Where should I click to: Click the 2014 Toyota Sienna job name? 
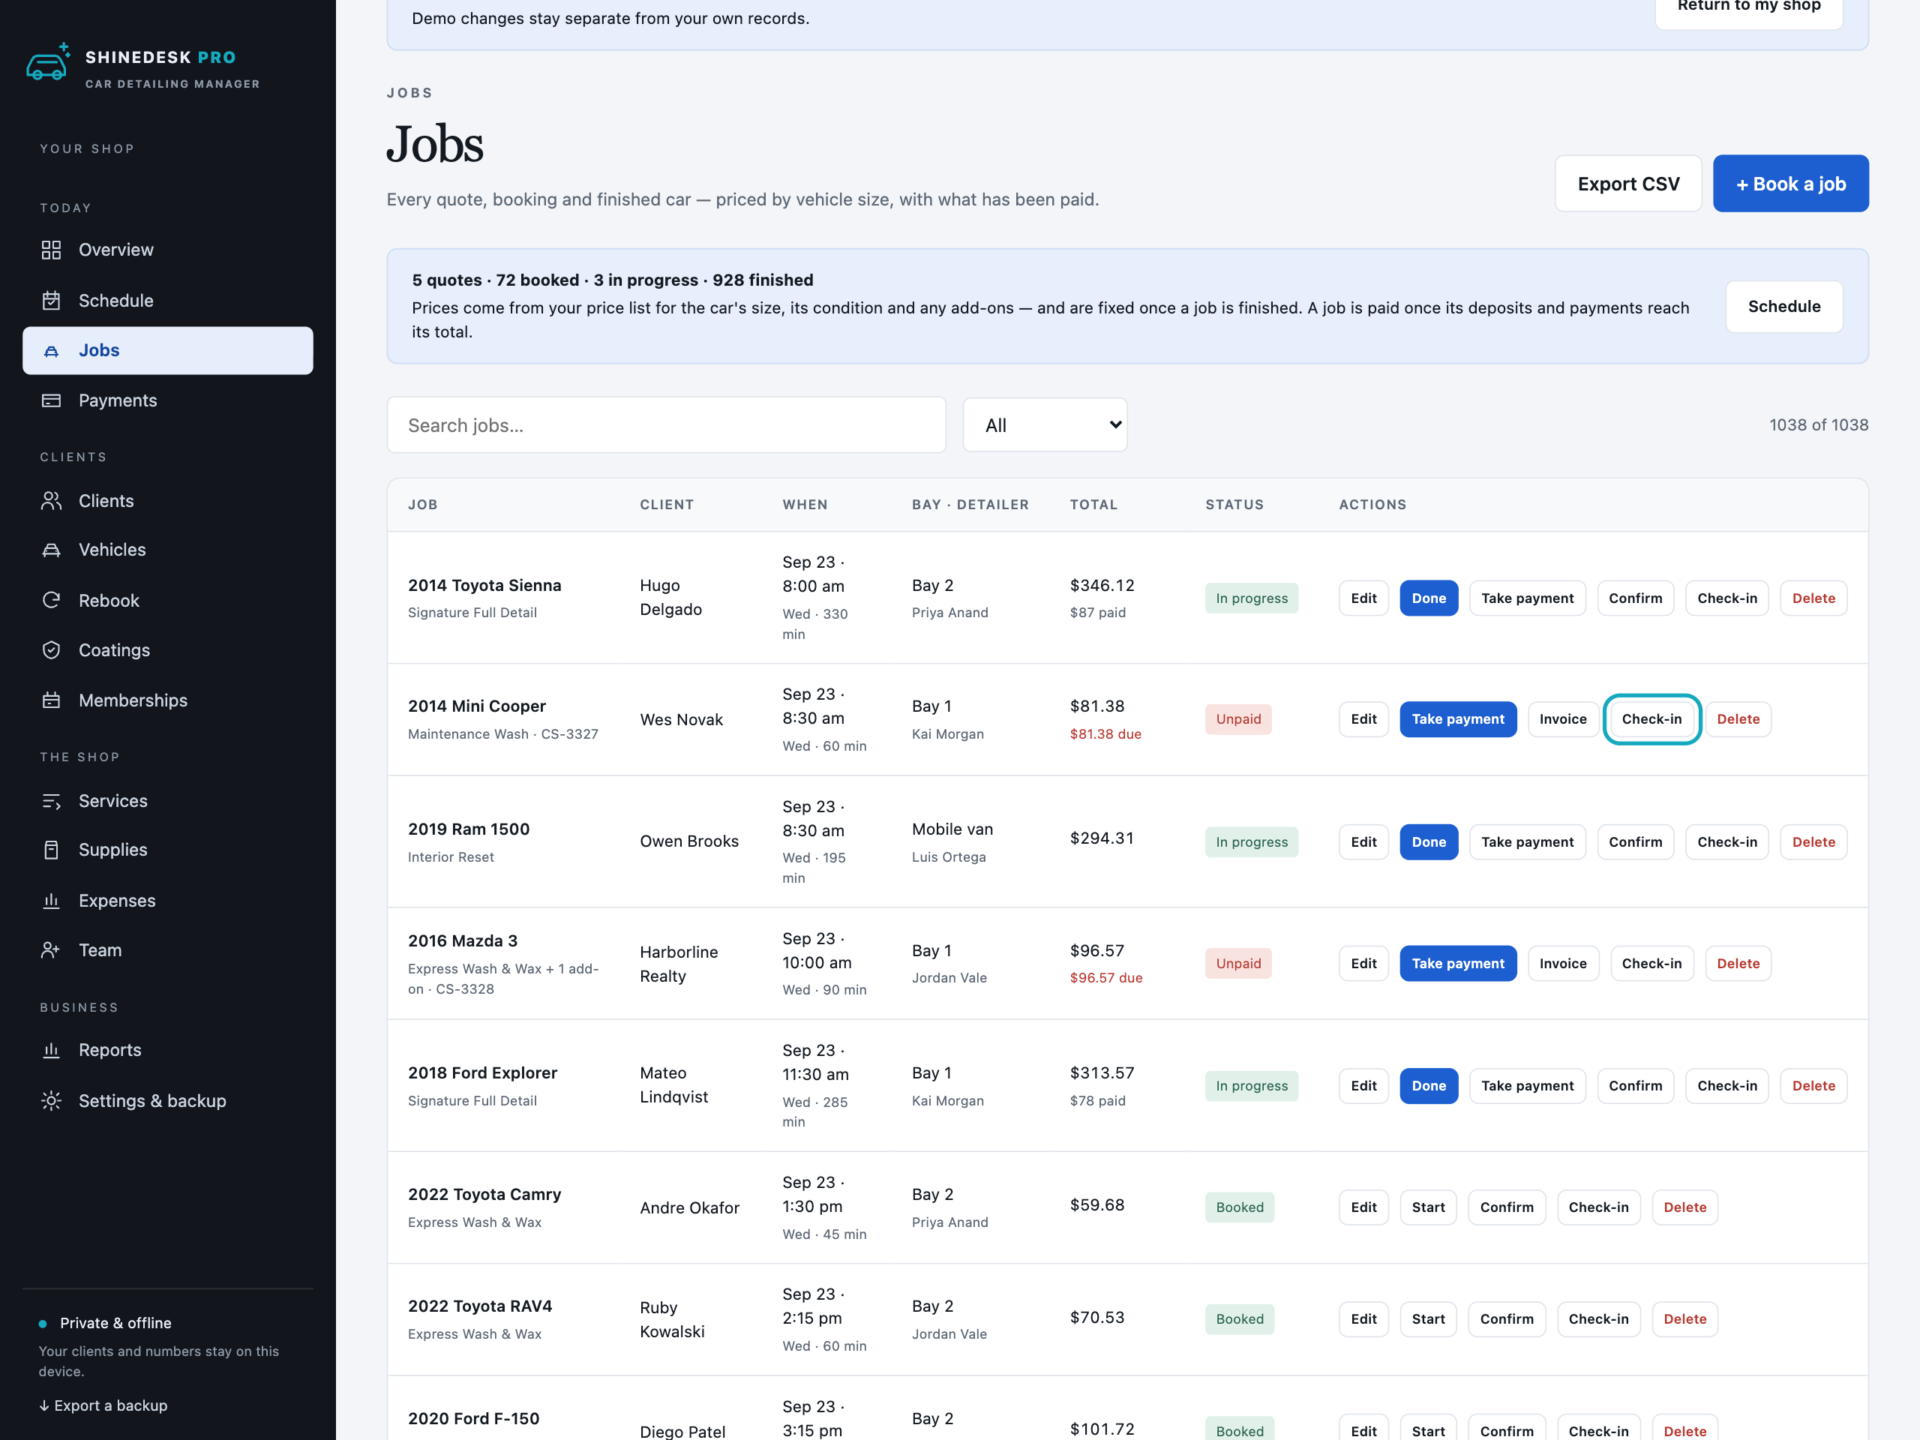(x=484, y=585)
